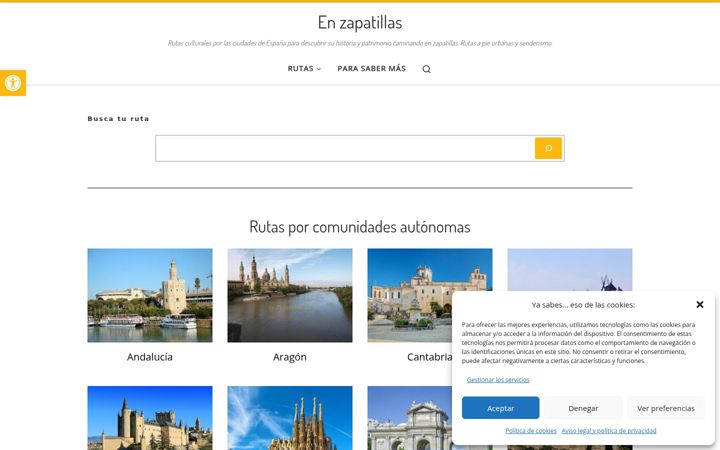
Task: Click the header search magnifier icon
Action: 427,69
